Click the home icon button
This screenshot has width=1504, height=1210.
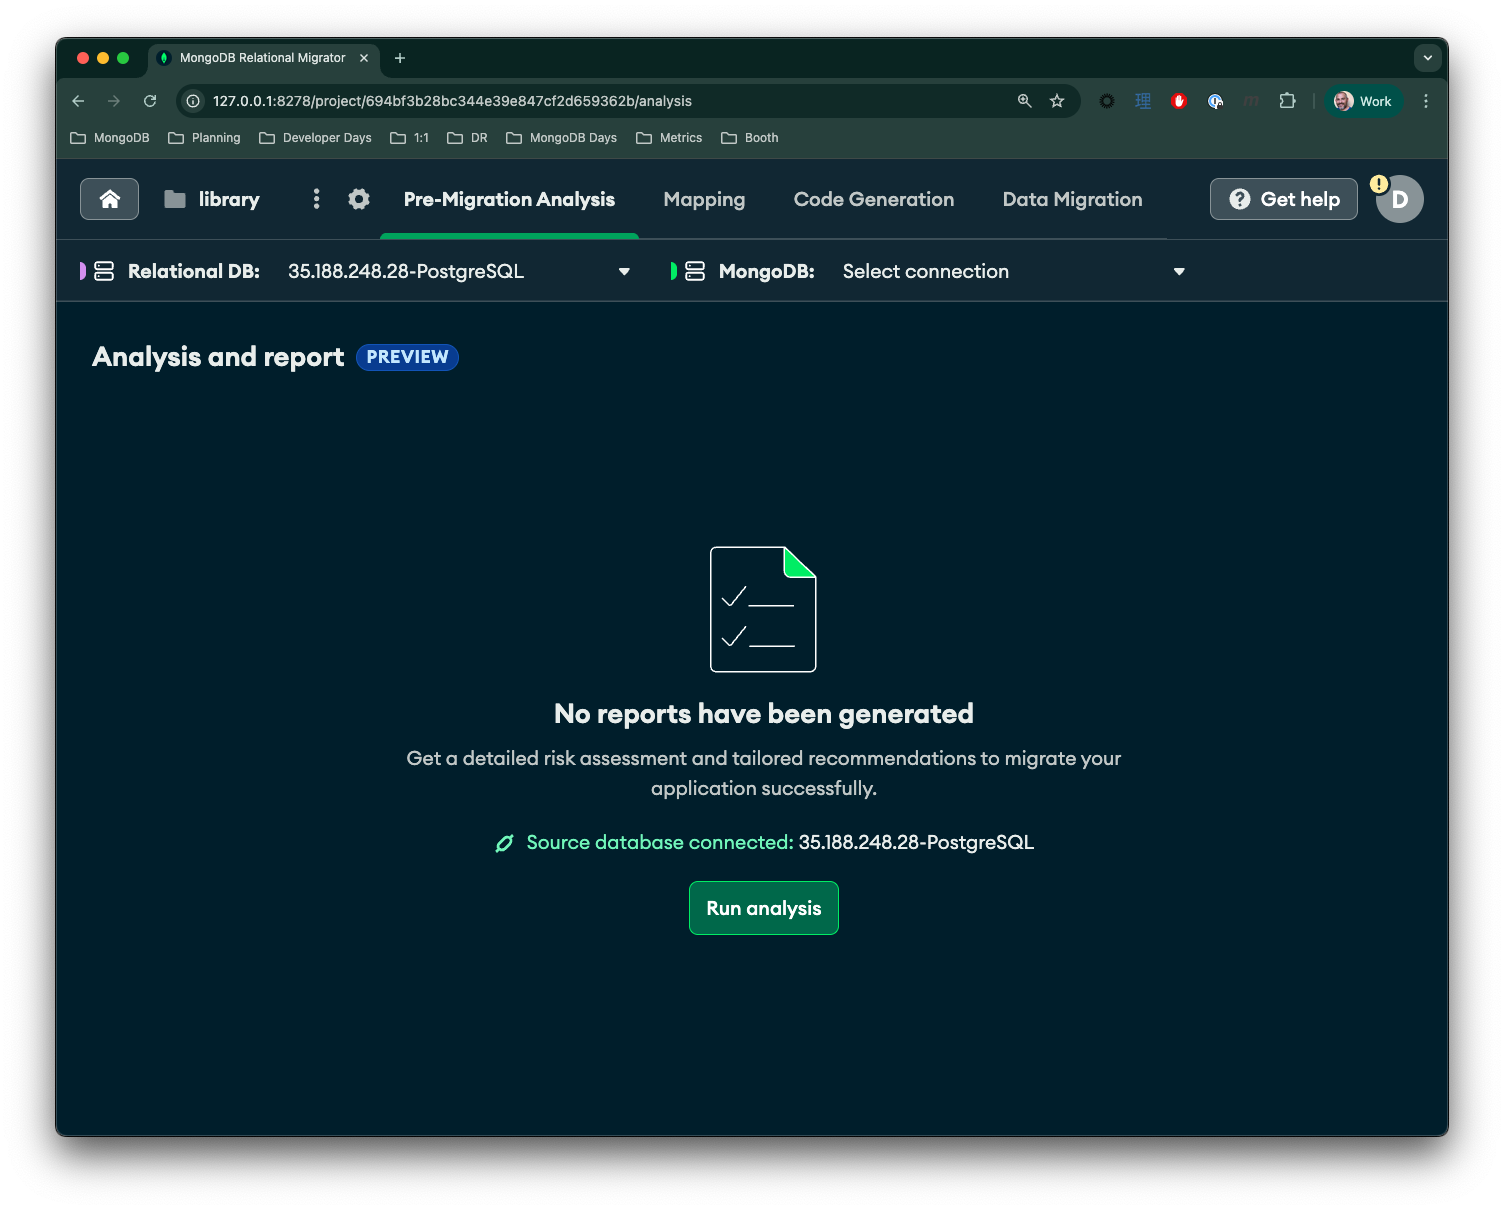pyautogui.click(x=109, y=199)
